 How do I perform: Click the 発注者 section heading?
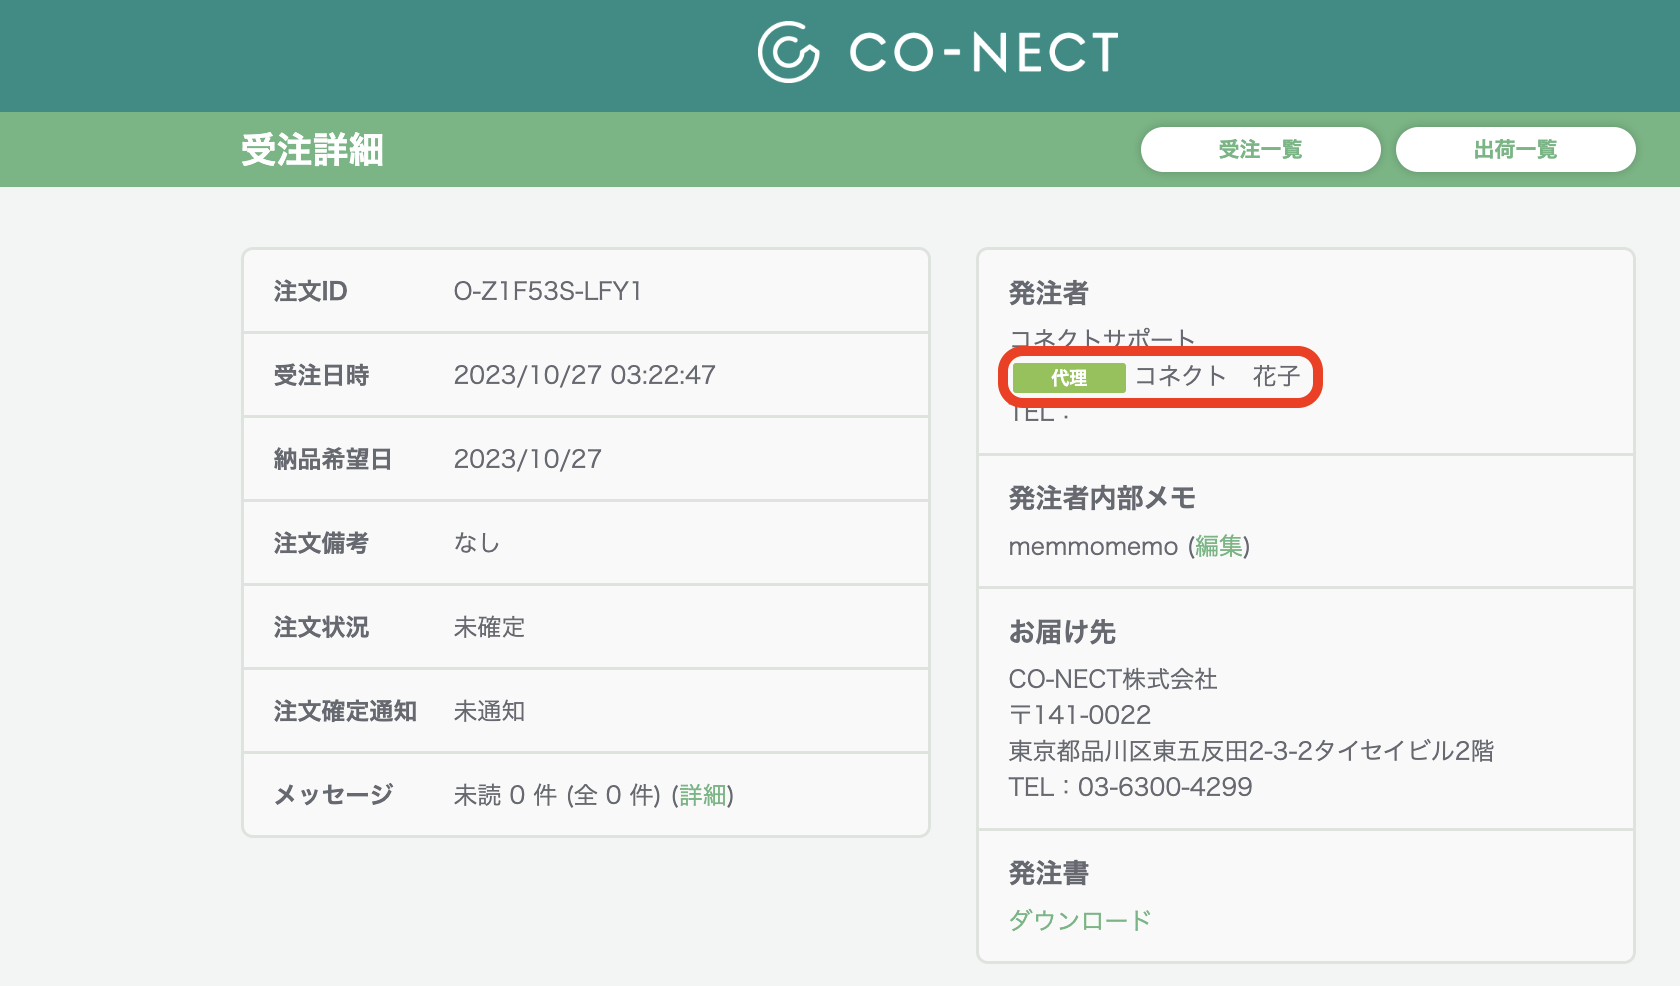click(x=1048, y=293)
